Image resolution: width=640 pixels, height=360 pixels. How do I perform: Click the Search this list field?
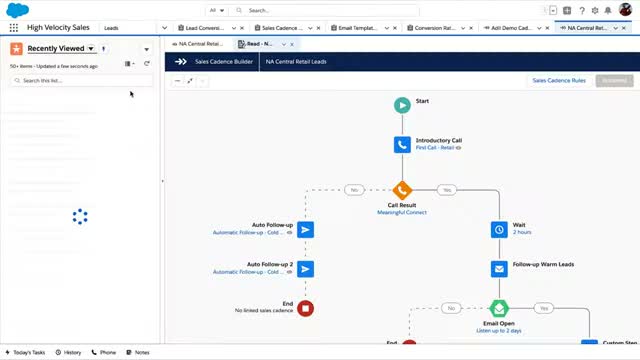point(81,81)
